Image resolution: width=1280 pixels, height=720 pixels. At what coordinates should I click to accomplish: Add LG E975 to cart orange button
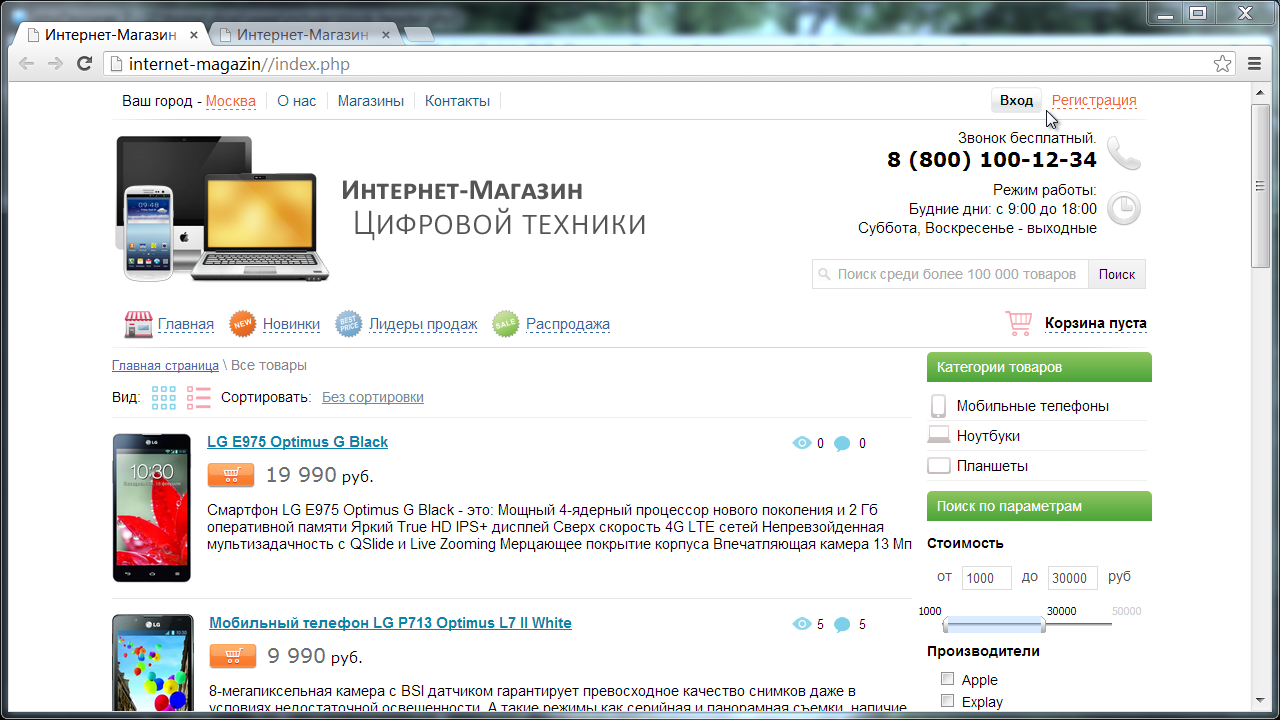point(231,475)
